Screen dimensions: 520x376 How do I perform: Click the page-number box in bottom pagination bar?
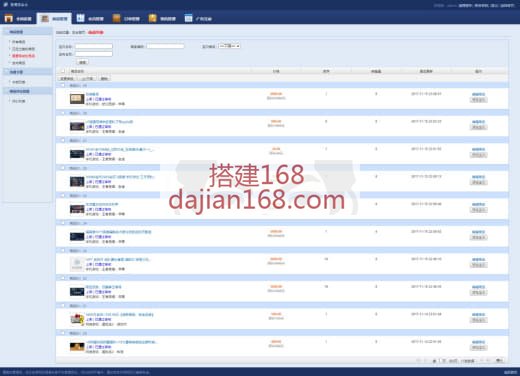pos(444,361)
